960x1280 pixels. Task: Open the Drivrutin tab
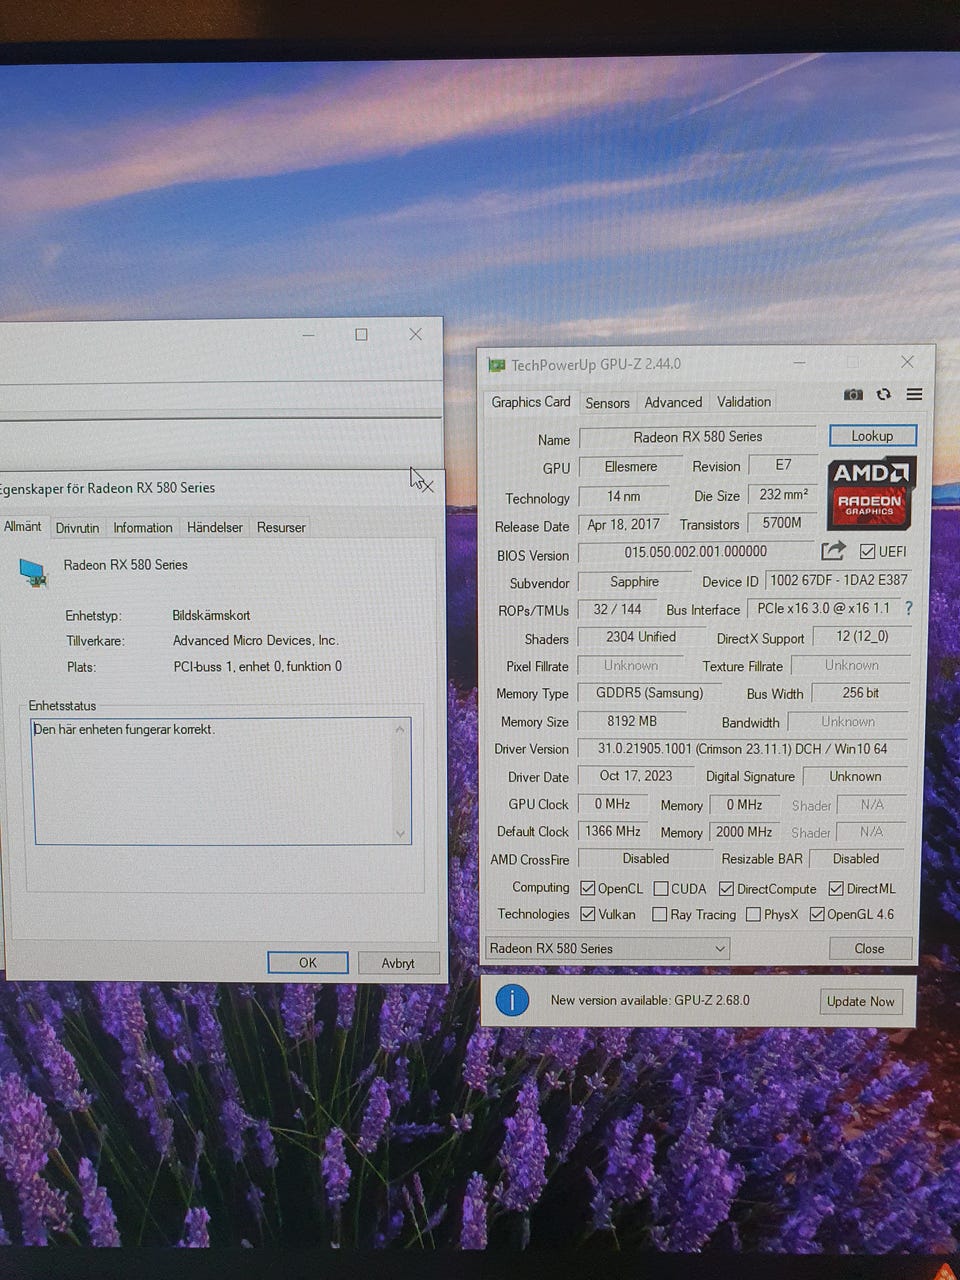coord(77,528)
